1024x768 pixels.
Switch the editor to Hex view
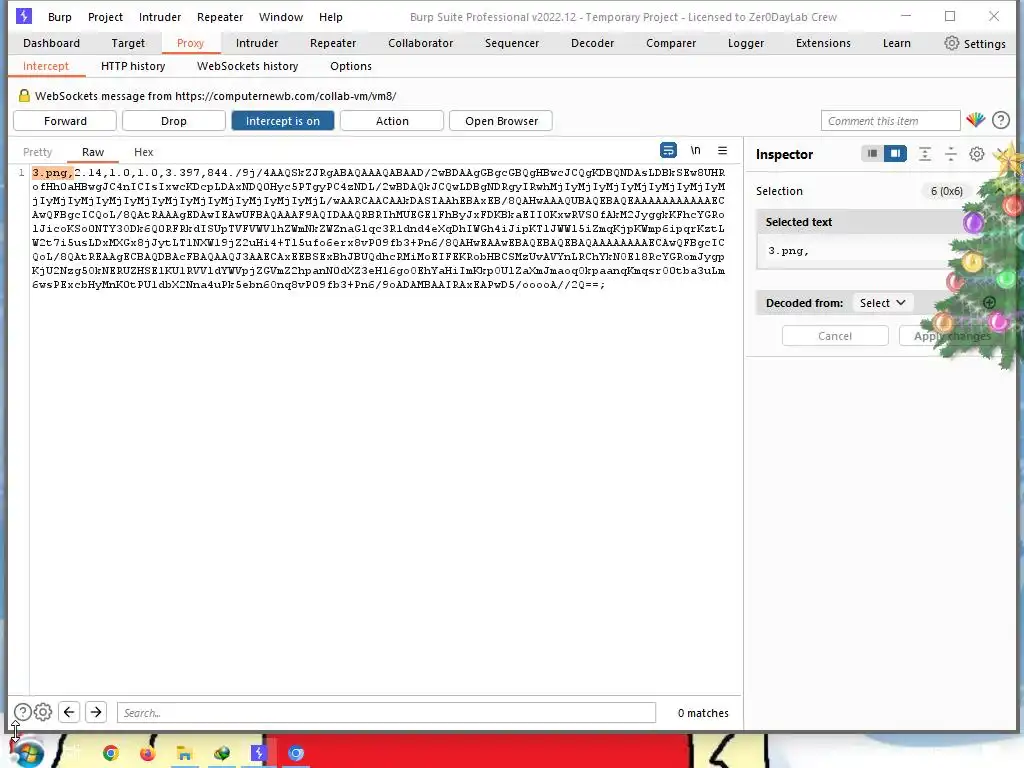click(x=144, y=152)
